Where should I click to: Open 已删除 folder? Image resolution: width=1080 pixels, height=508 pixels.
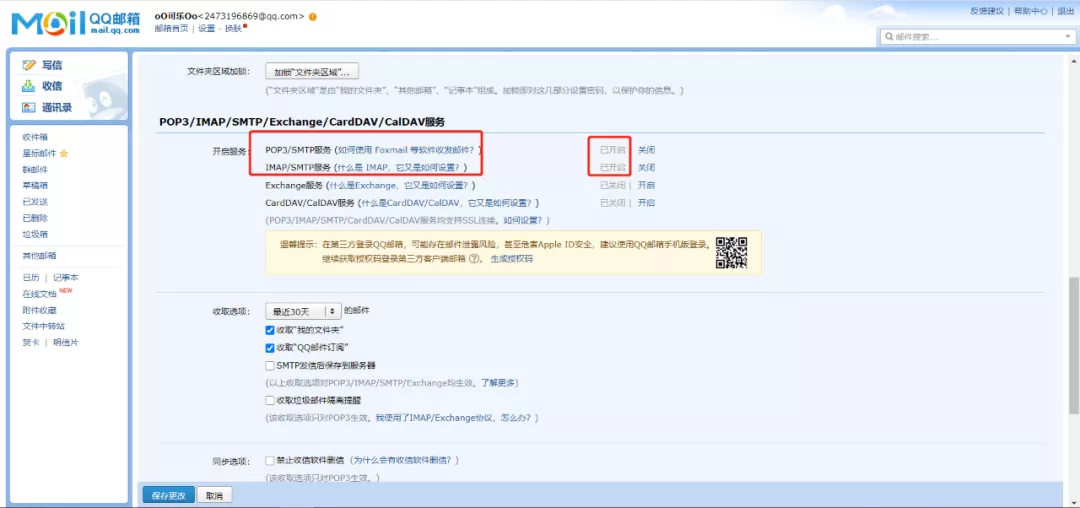35,218
